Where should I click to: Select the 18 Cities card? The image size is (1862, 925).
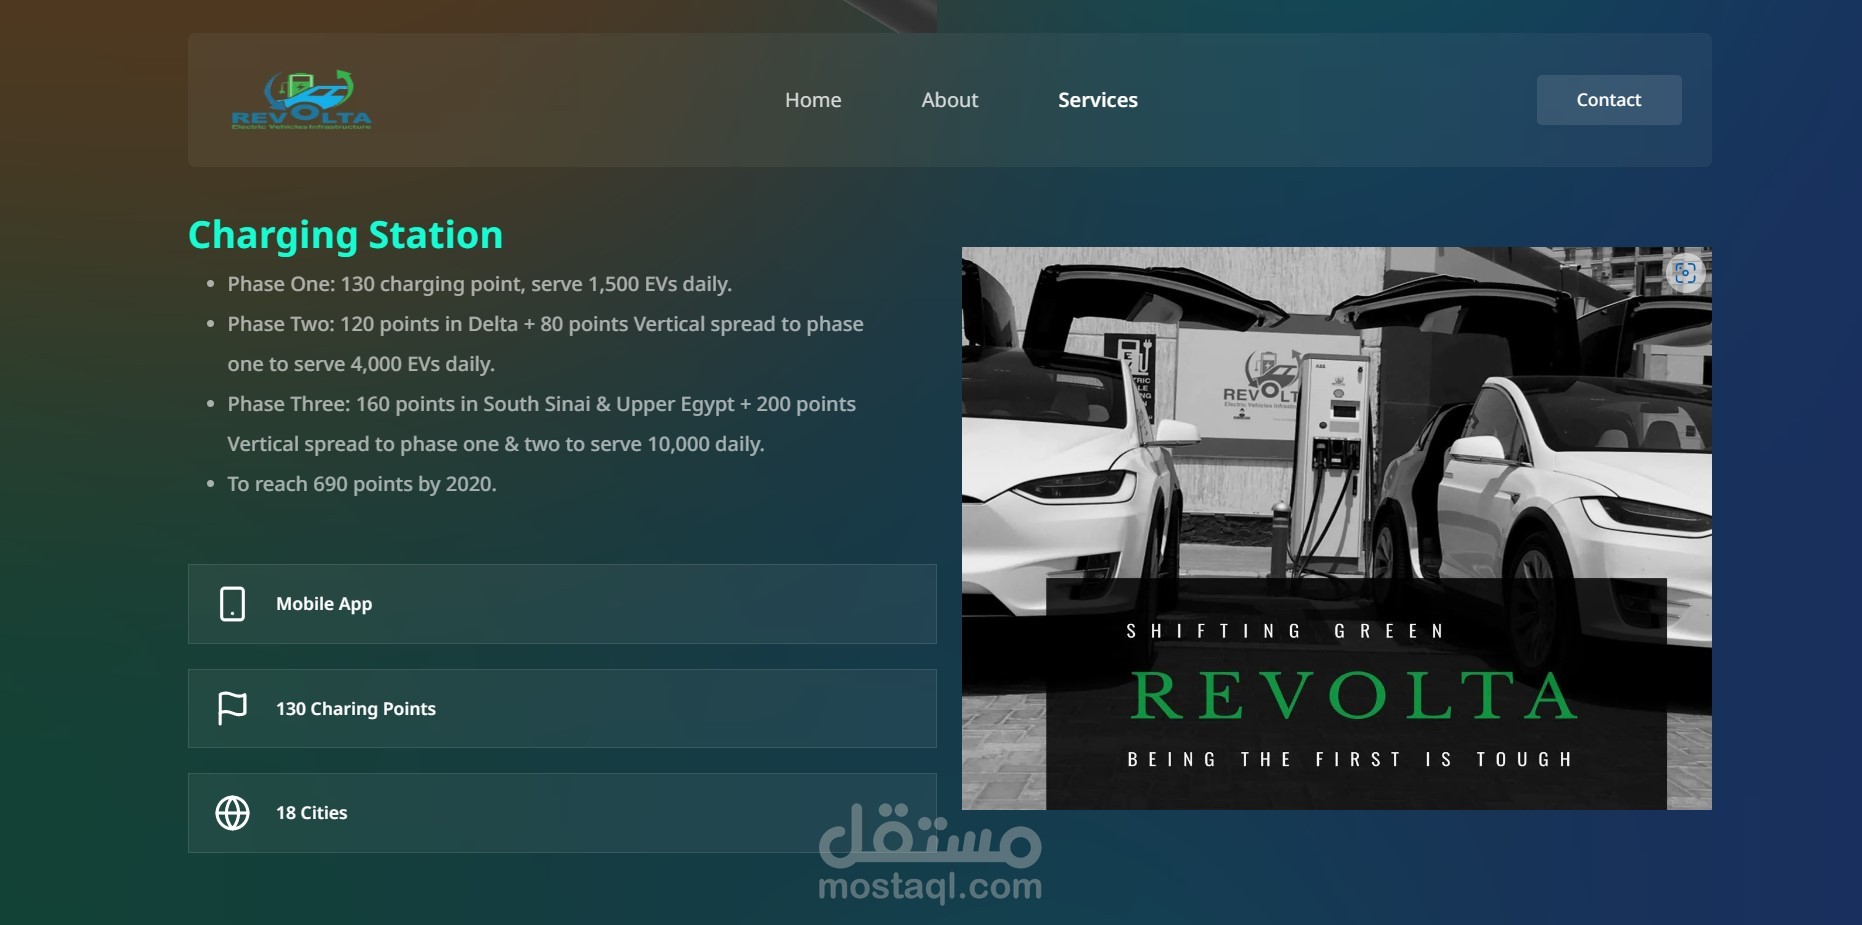562,813
